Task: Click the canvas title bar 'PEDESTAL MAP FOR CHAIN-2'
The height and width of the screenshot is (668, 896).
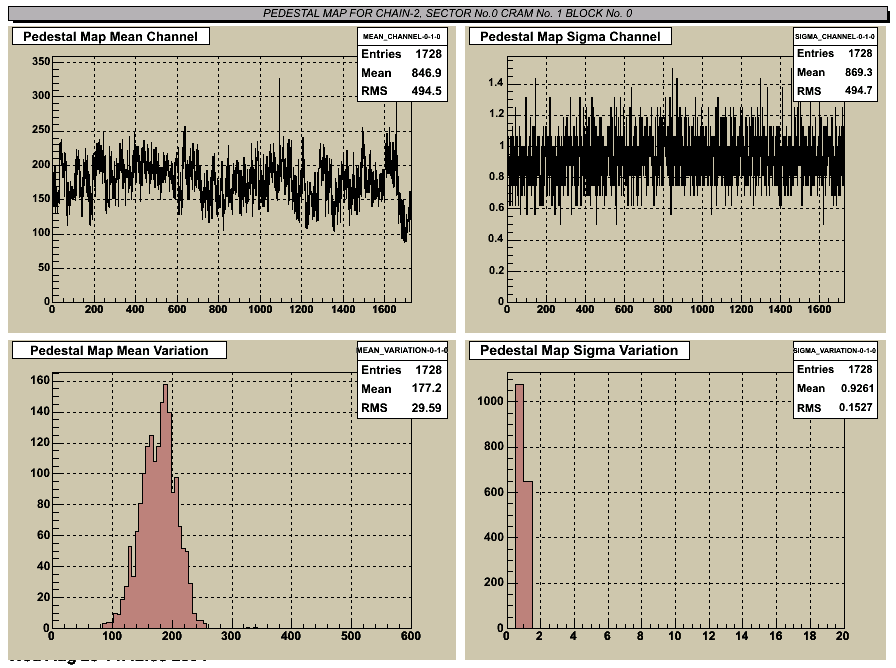Action: pos(447,13)
